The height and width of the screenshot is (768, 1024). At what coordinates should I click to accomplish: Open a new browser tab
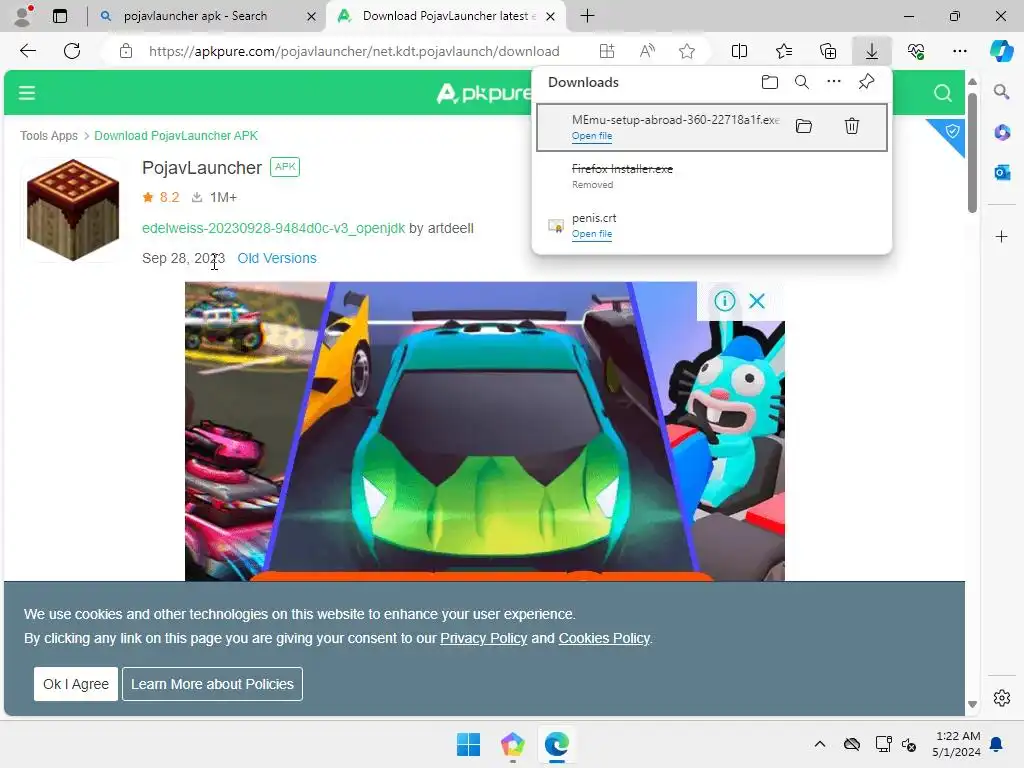pyautogui.click(x=587, y=16)
